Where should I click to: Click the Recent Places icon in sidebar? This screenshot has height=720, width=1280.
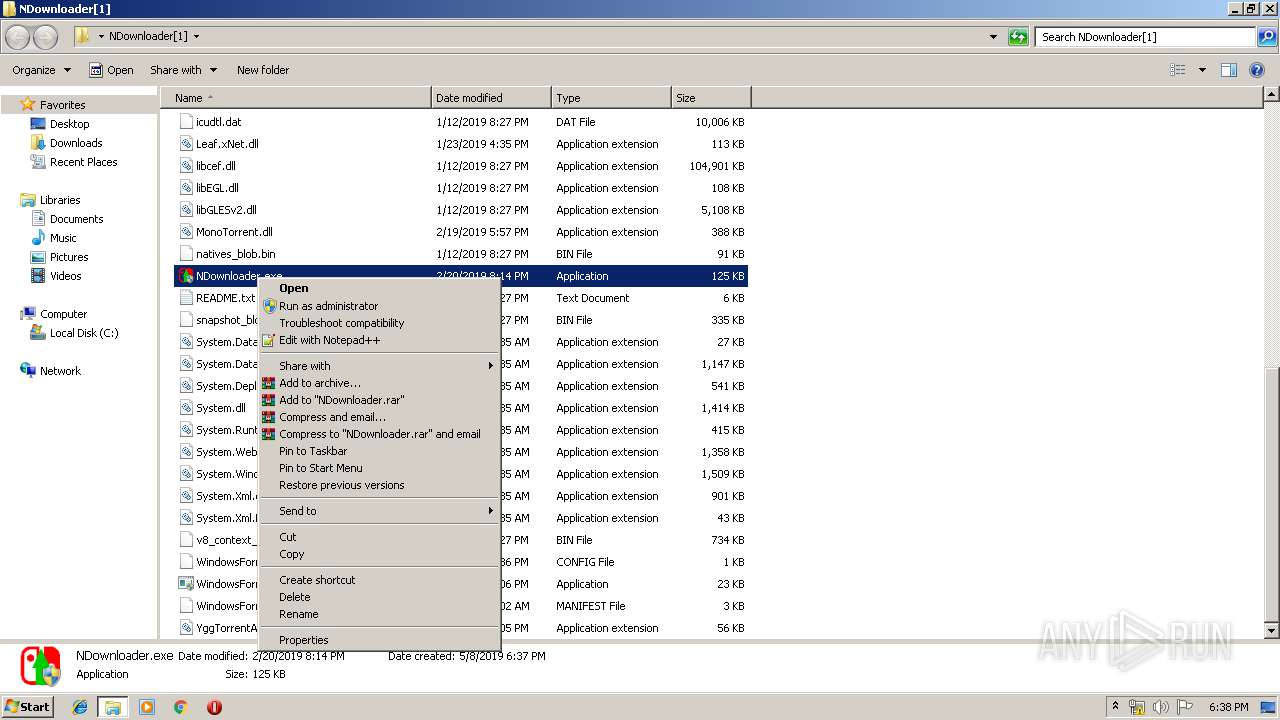[x=38, y=162]
